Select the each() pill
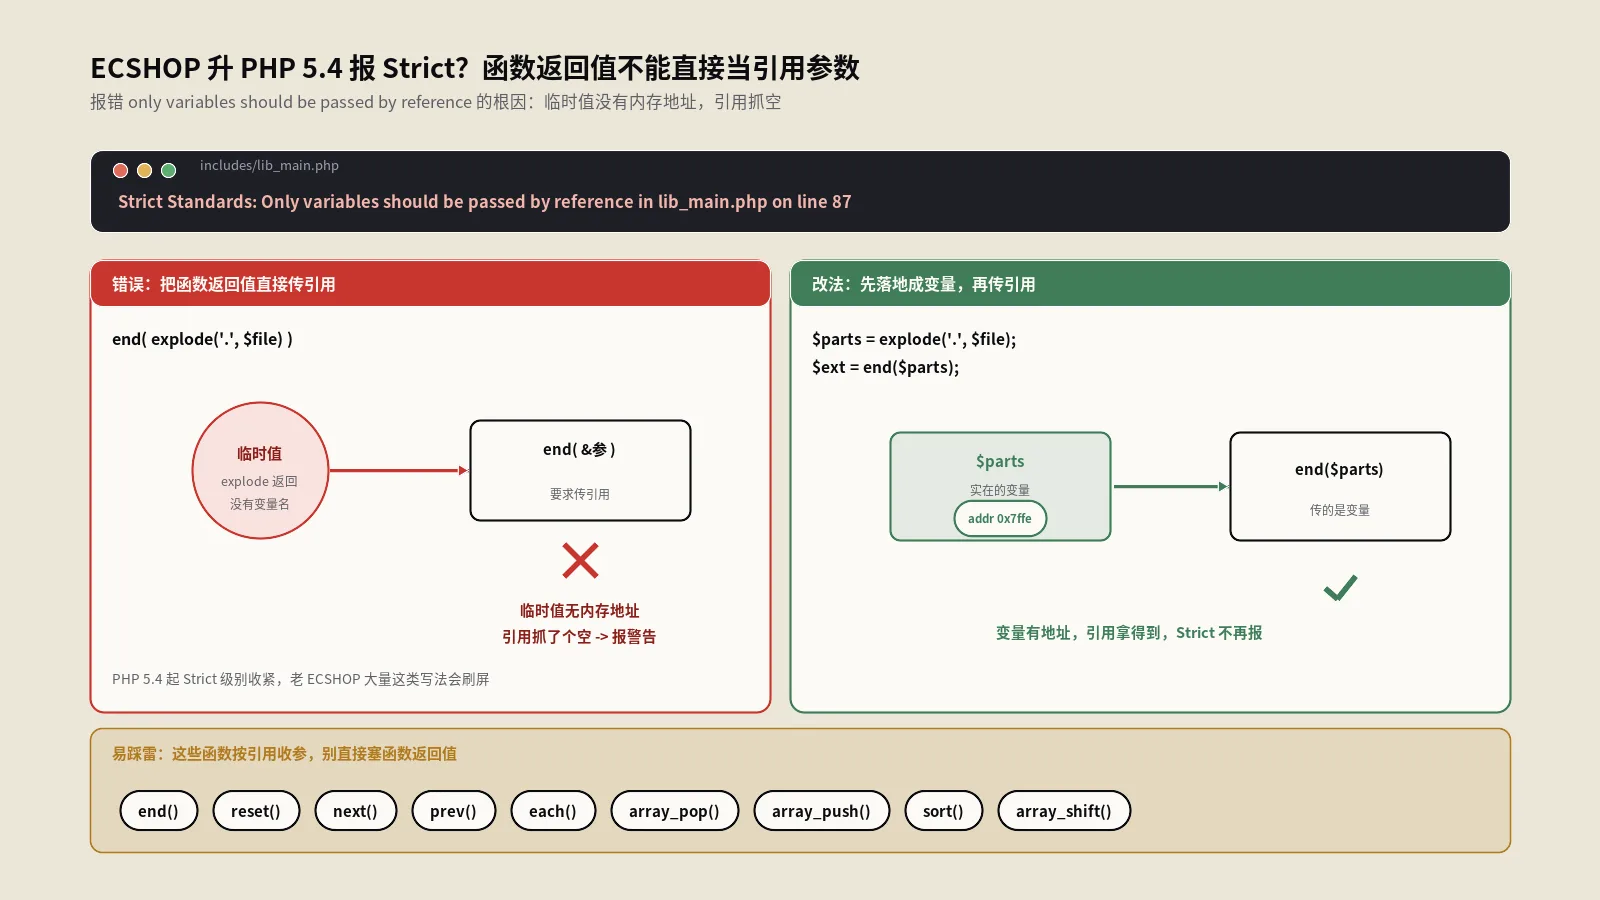This screenshot has width=1600, height=900. coord(552,811)
